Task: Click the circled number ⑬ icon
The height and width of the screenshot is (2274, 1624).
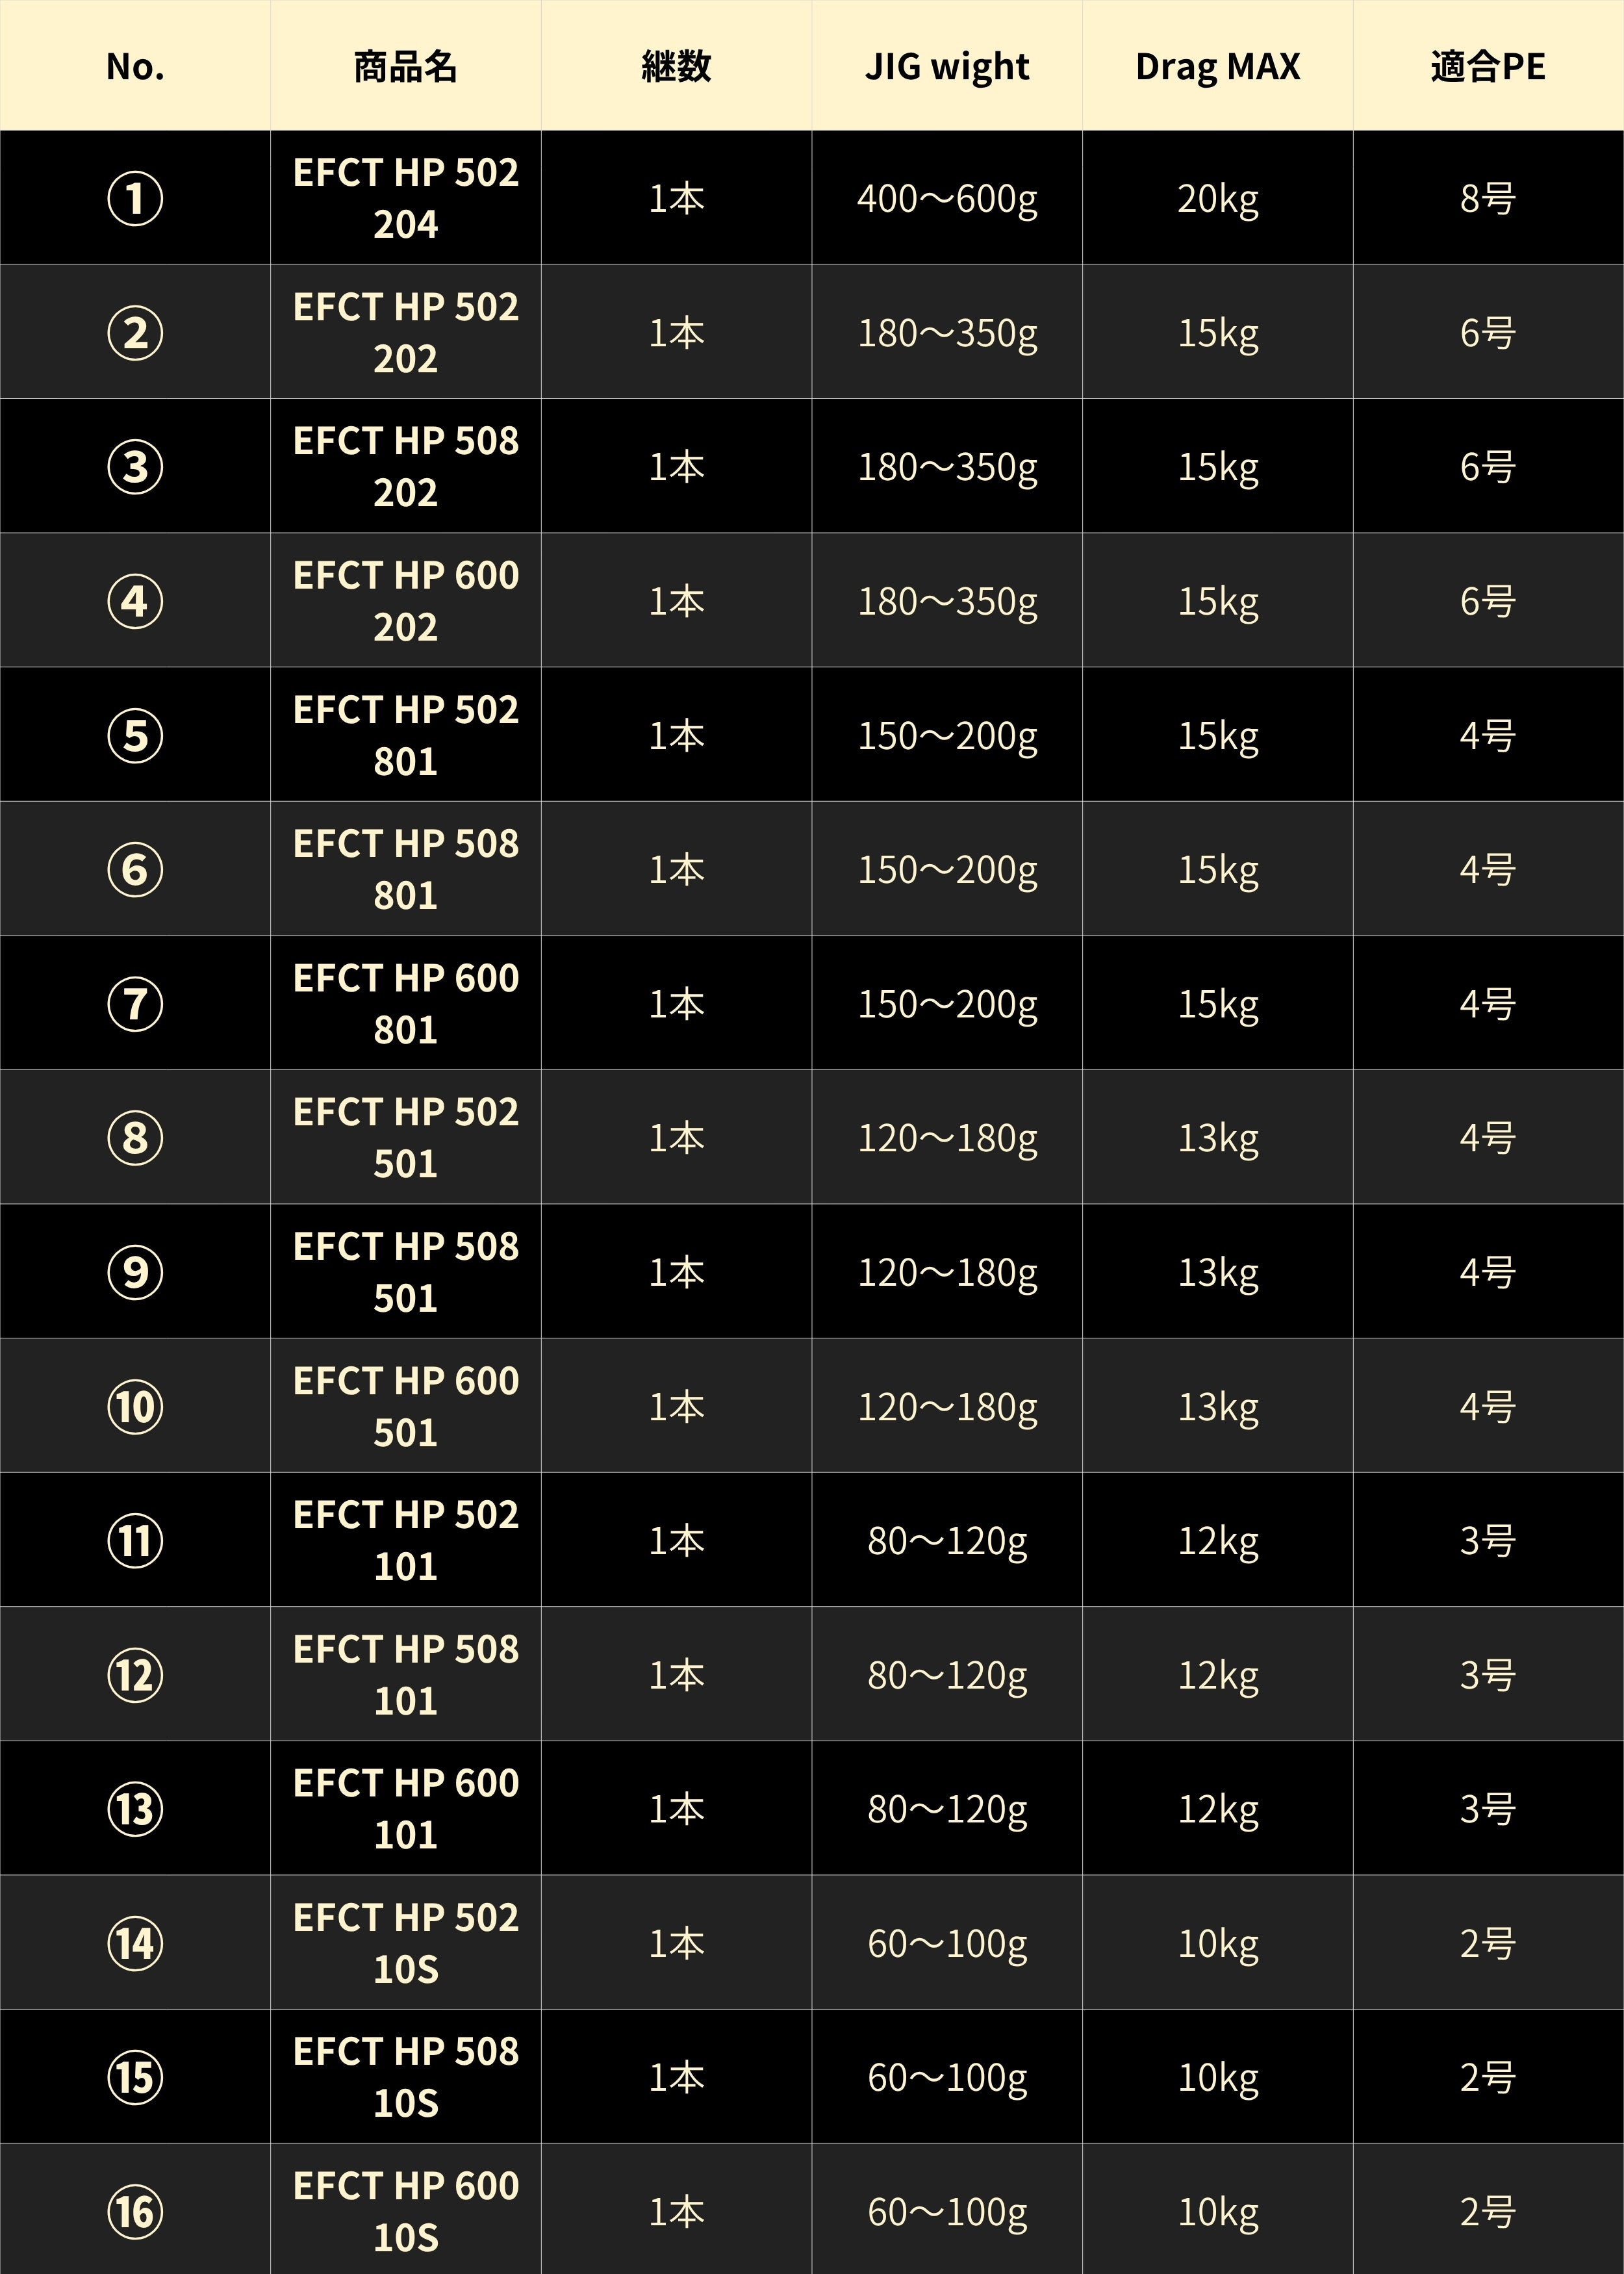Action: tap(135, 1808)
